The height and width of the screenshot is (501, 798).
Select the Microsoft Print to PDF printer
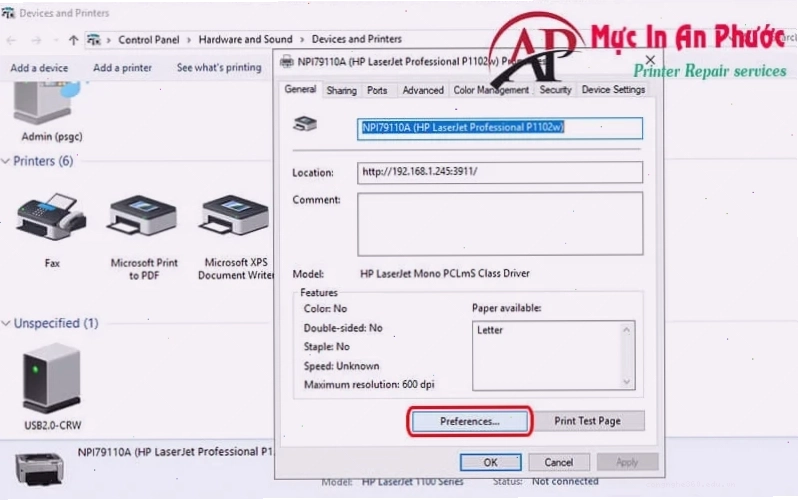[143, 216]
